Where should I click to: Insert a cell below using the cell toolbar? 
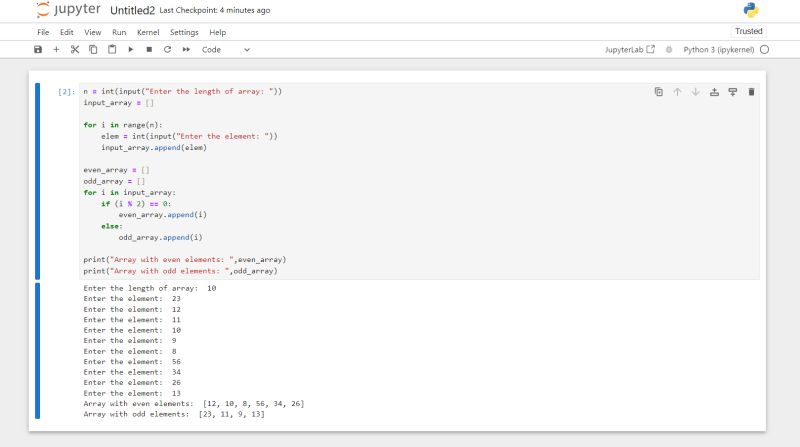point(733,92)
